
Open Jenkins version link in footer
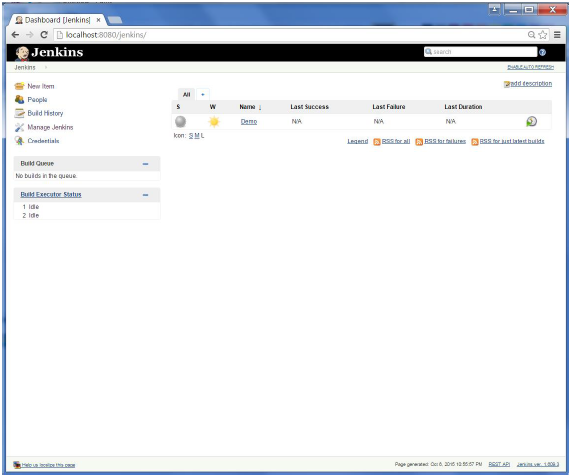pyautogui.click(x=537, y=464)
